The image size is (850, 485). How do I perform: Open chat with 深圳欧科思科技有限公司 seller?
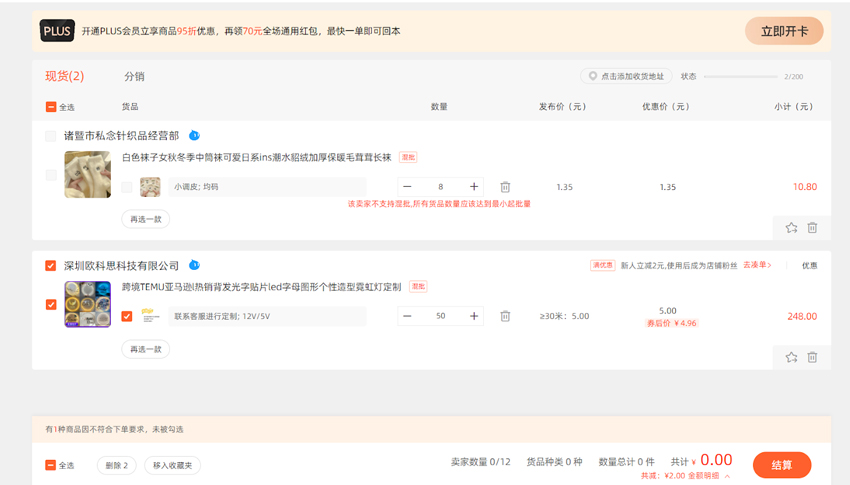[194, 265]
